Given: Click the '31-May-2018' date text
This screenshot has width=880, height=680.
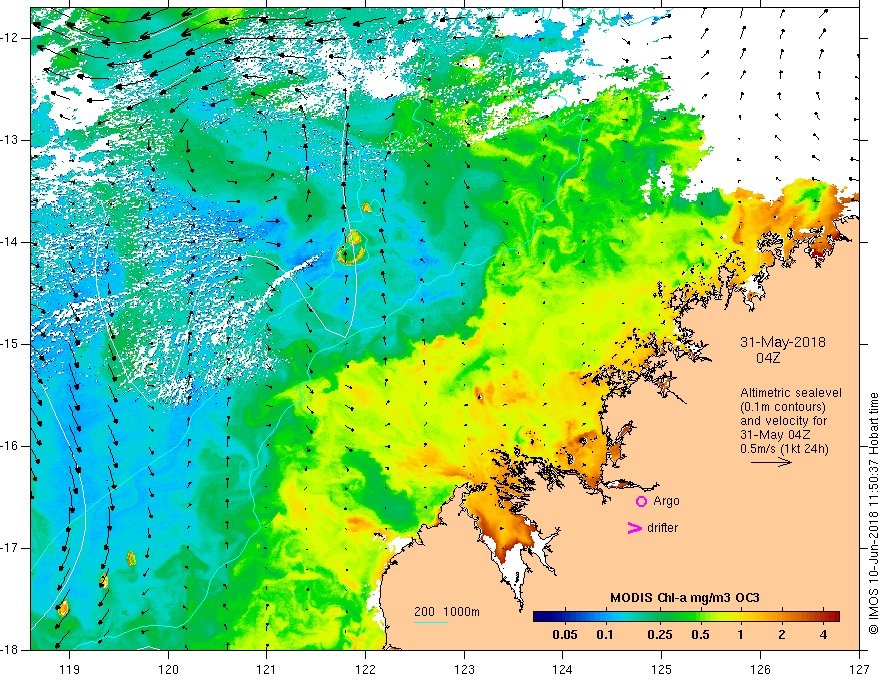Looking at the screenshot, I should 783,342.
